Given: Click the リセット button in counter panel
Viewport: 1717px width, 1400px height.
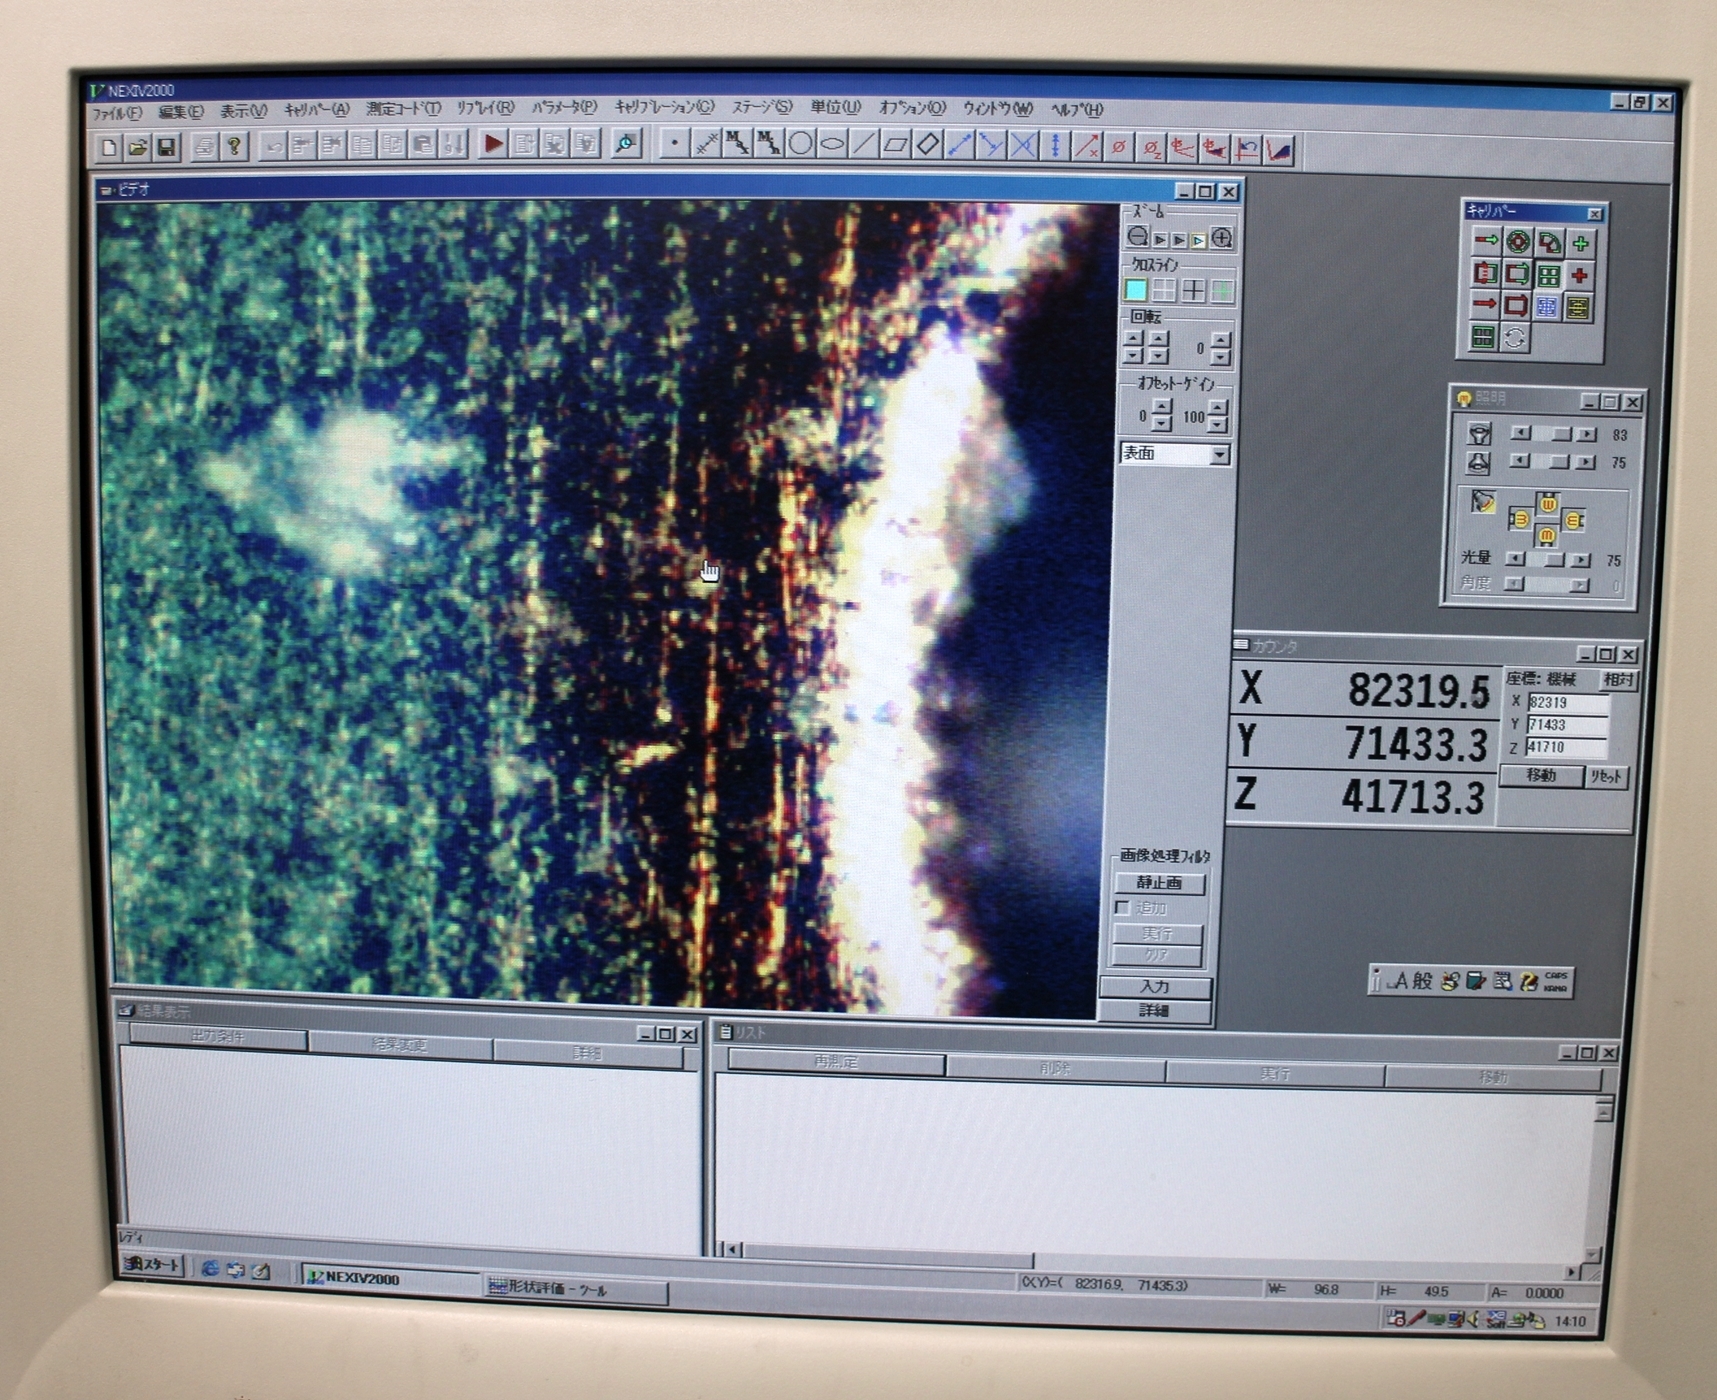Looking at the screenshot, I should point(1607,777).
